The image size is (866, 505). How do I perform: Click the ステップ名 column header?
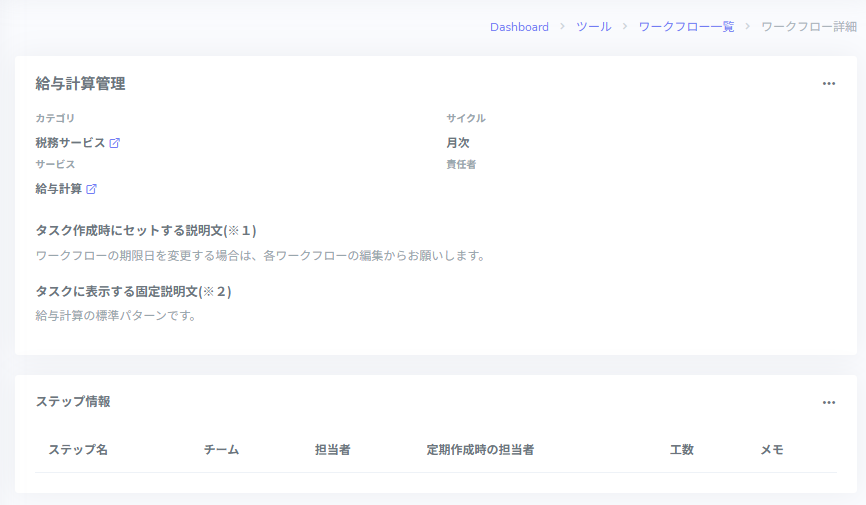tap(78, 450)
